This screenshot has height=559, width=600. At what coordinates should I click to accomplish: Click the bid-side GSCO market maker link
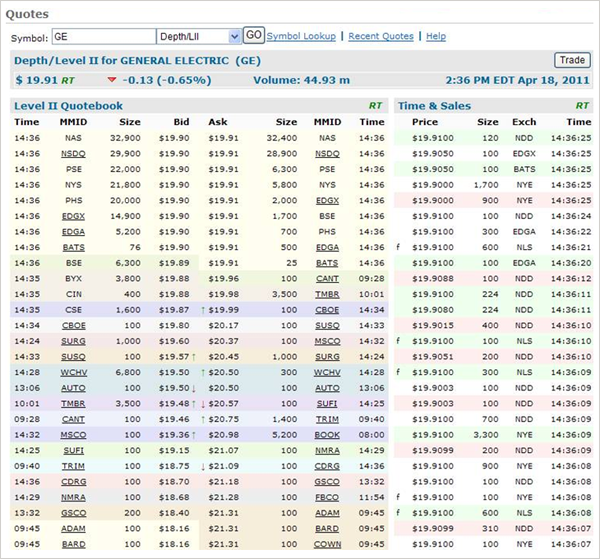73,513
